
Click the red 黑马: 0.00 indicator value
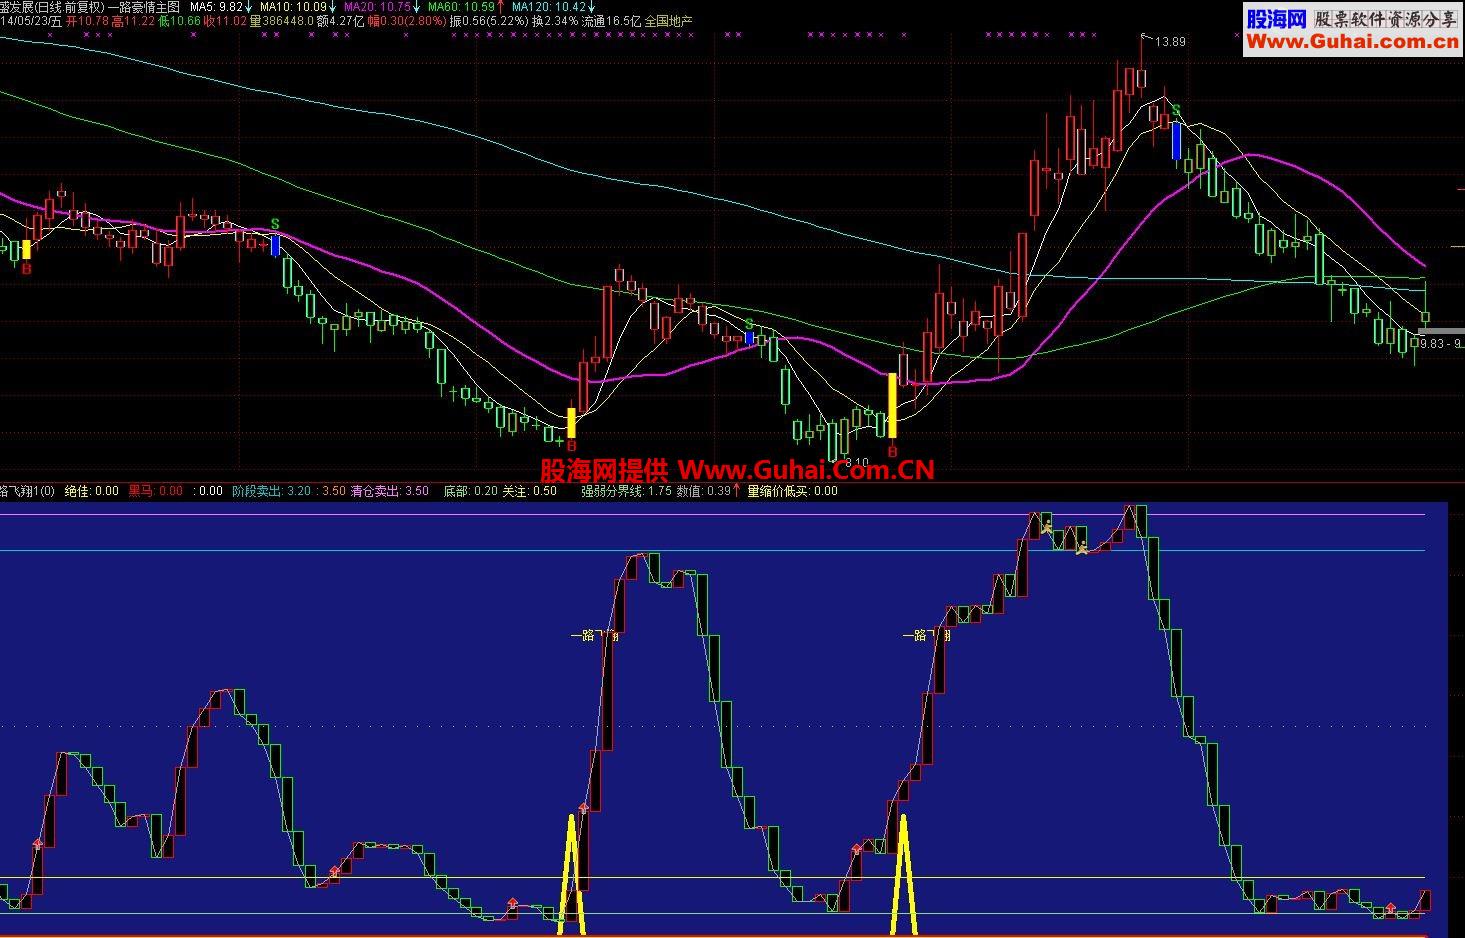coord(155,491)
